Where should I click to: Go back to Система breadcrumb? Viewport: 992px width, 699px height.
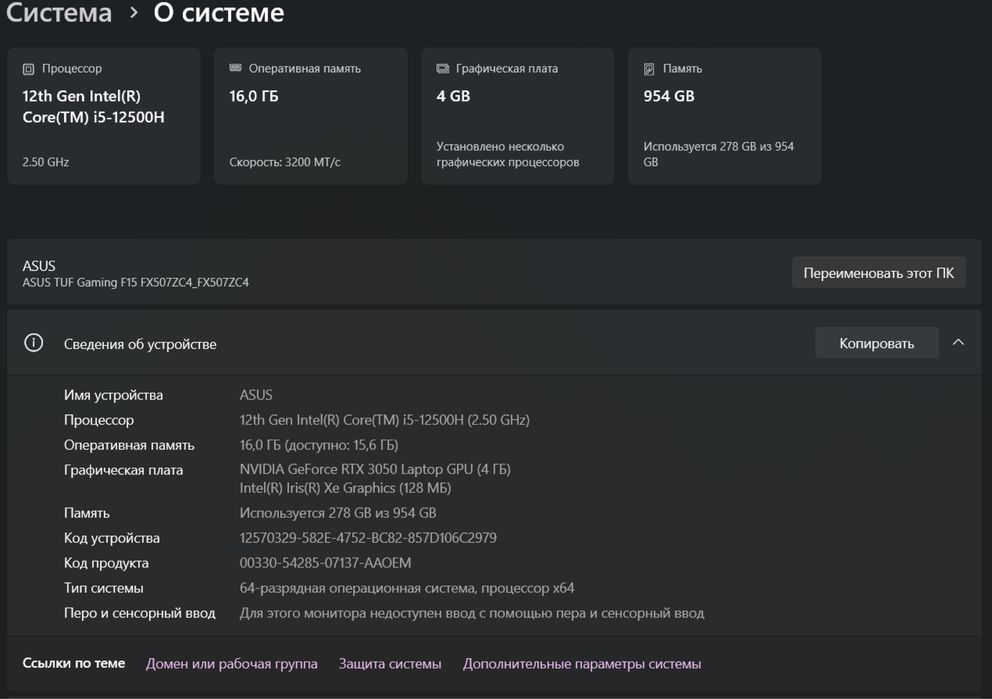pyautogui.click(x=59, y=13)
